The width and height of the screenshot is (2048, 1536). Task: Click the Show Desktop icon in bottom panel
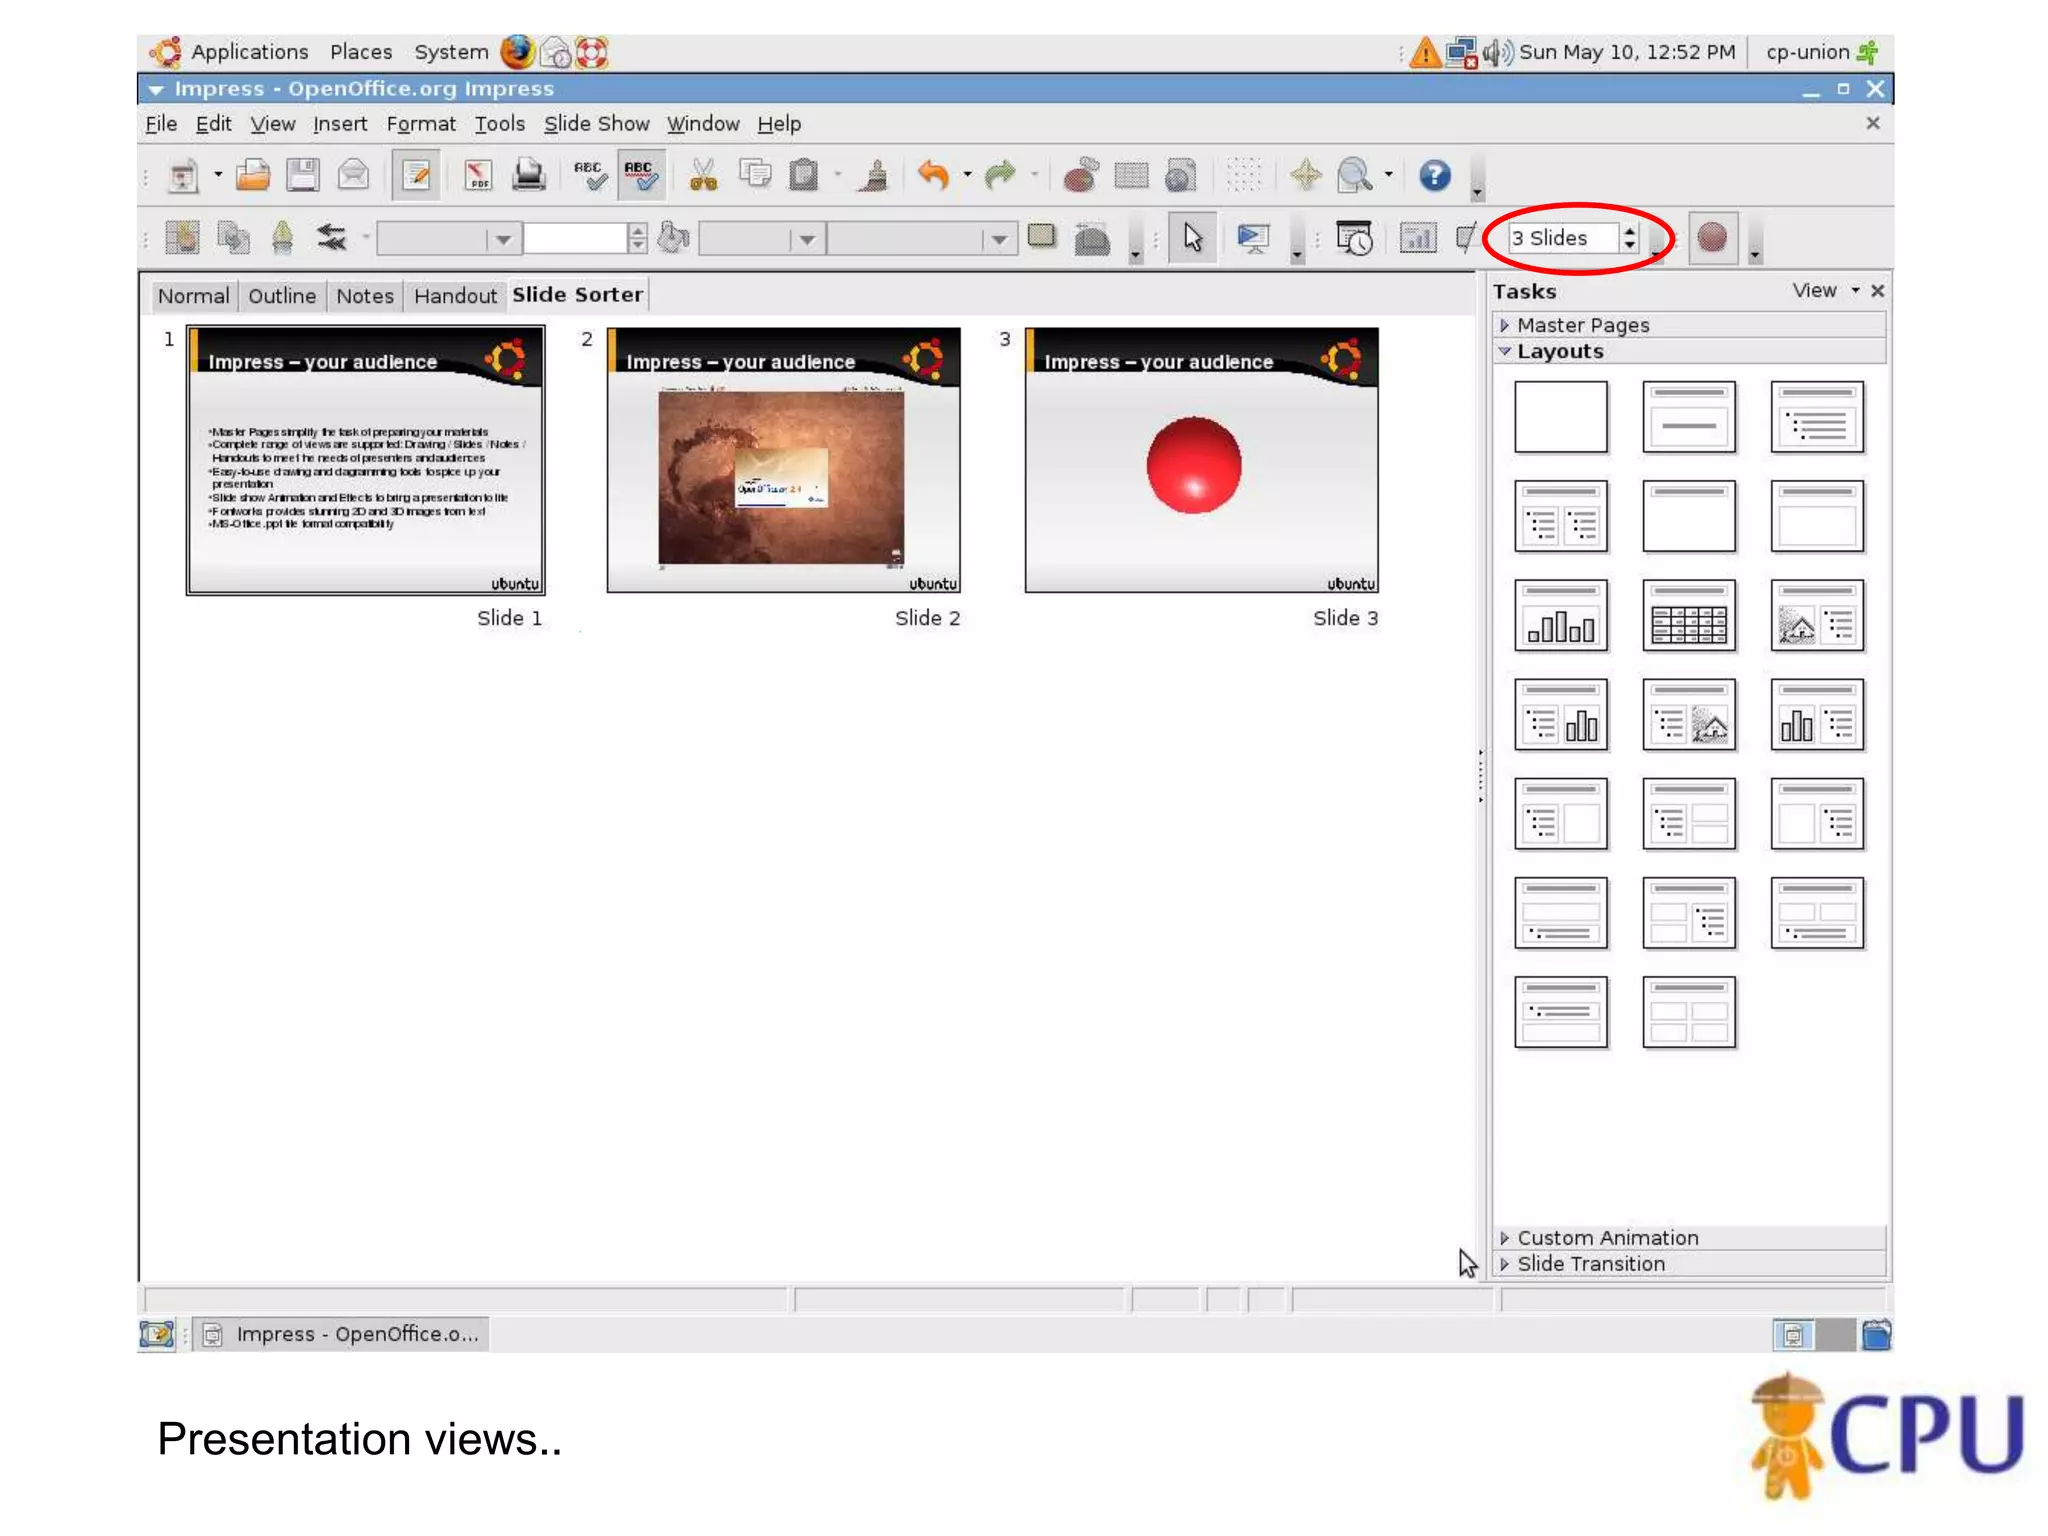click(156, 1334)
